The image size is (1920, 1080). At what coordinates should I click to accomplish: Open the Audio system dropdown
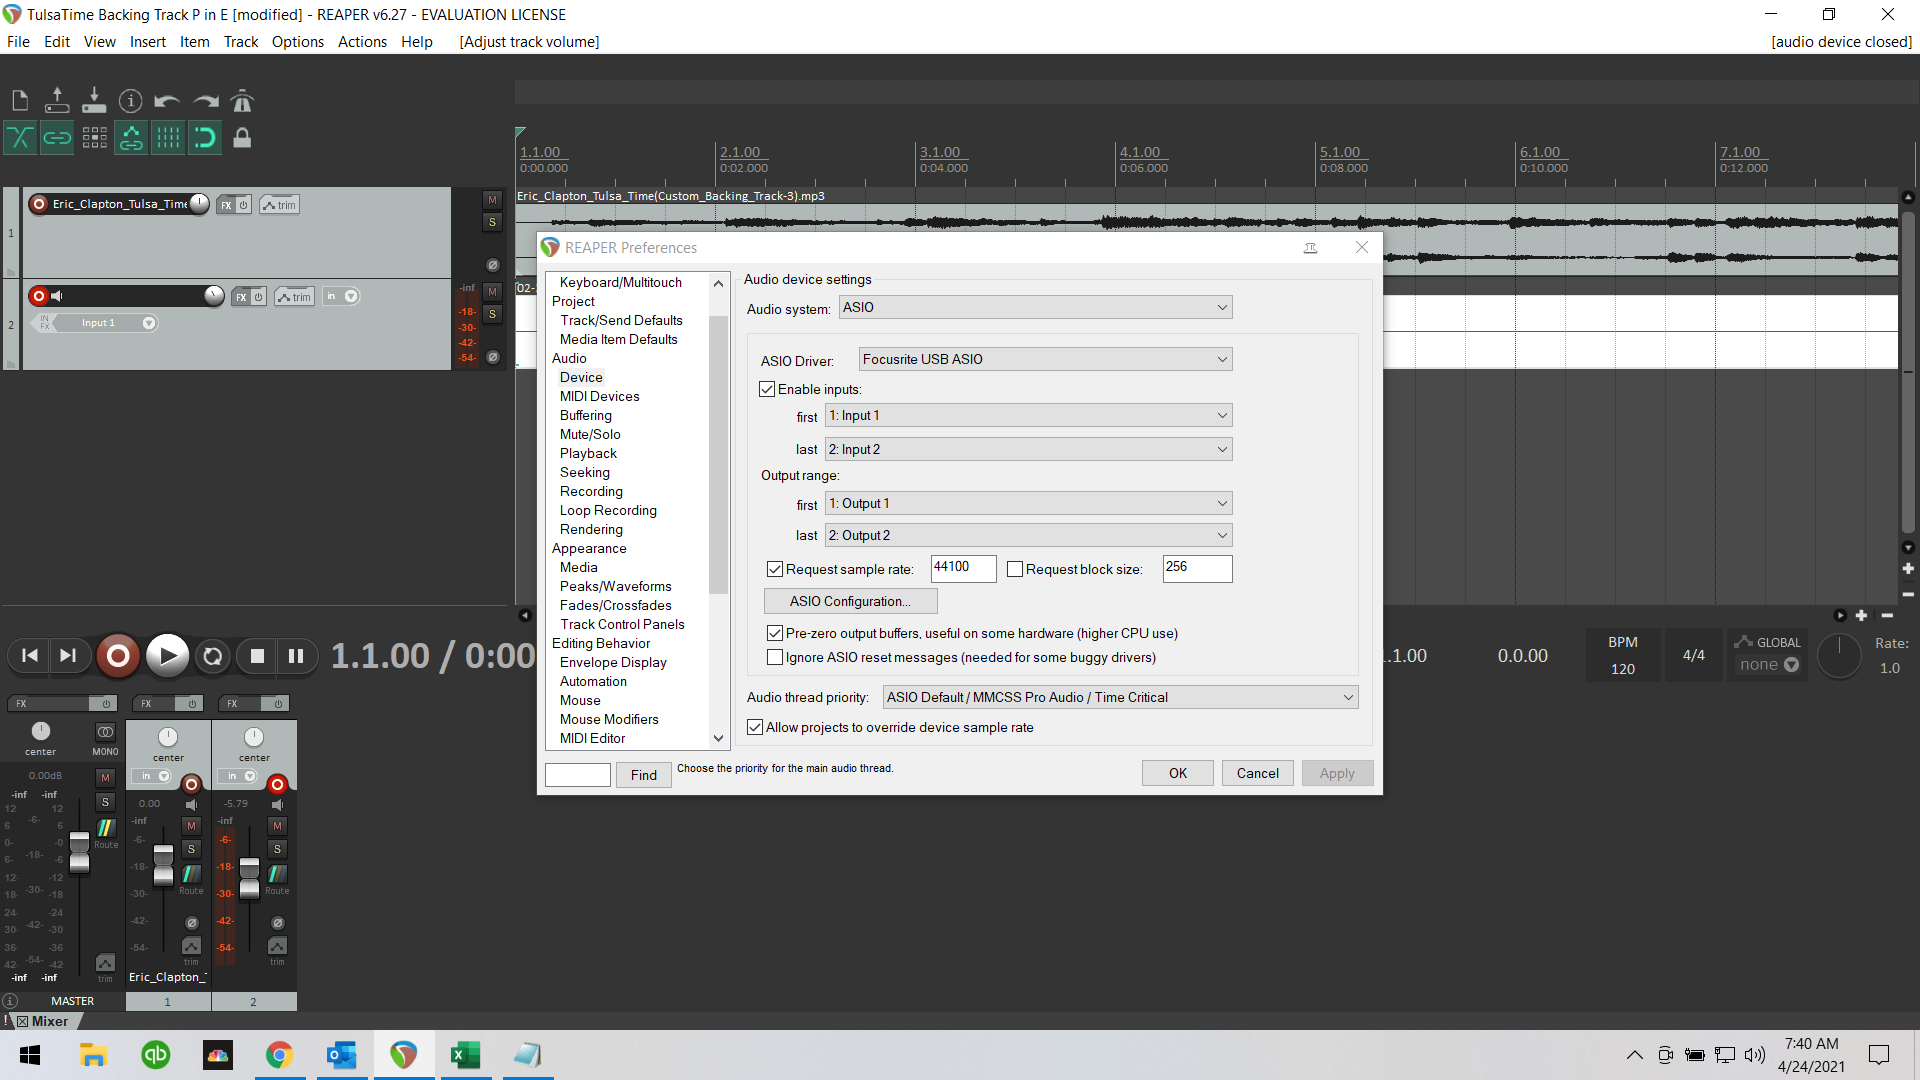[1035, 307]
